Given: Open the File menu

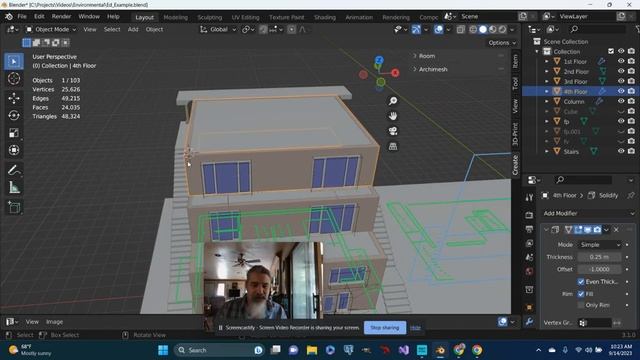Looking at the screenshot, I should tap(22, 17).
